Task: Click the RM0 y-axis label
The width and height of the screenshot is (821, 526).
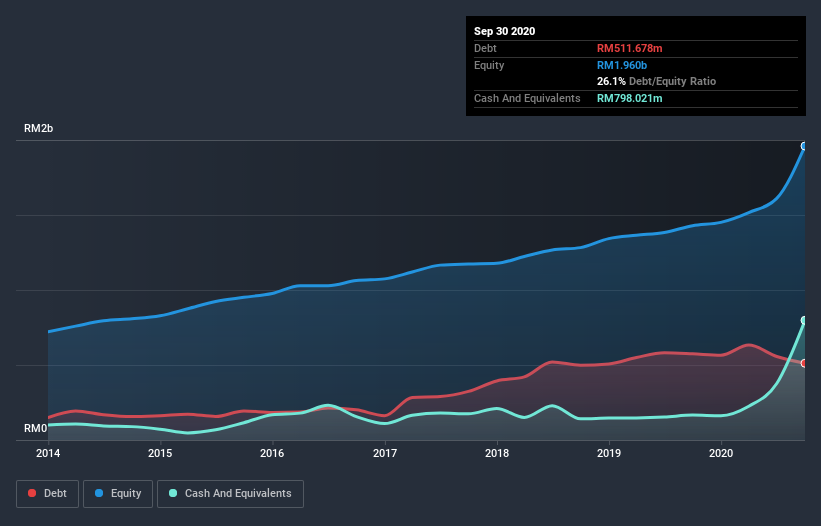Action: coord(35,428)
